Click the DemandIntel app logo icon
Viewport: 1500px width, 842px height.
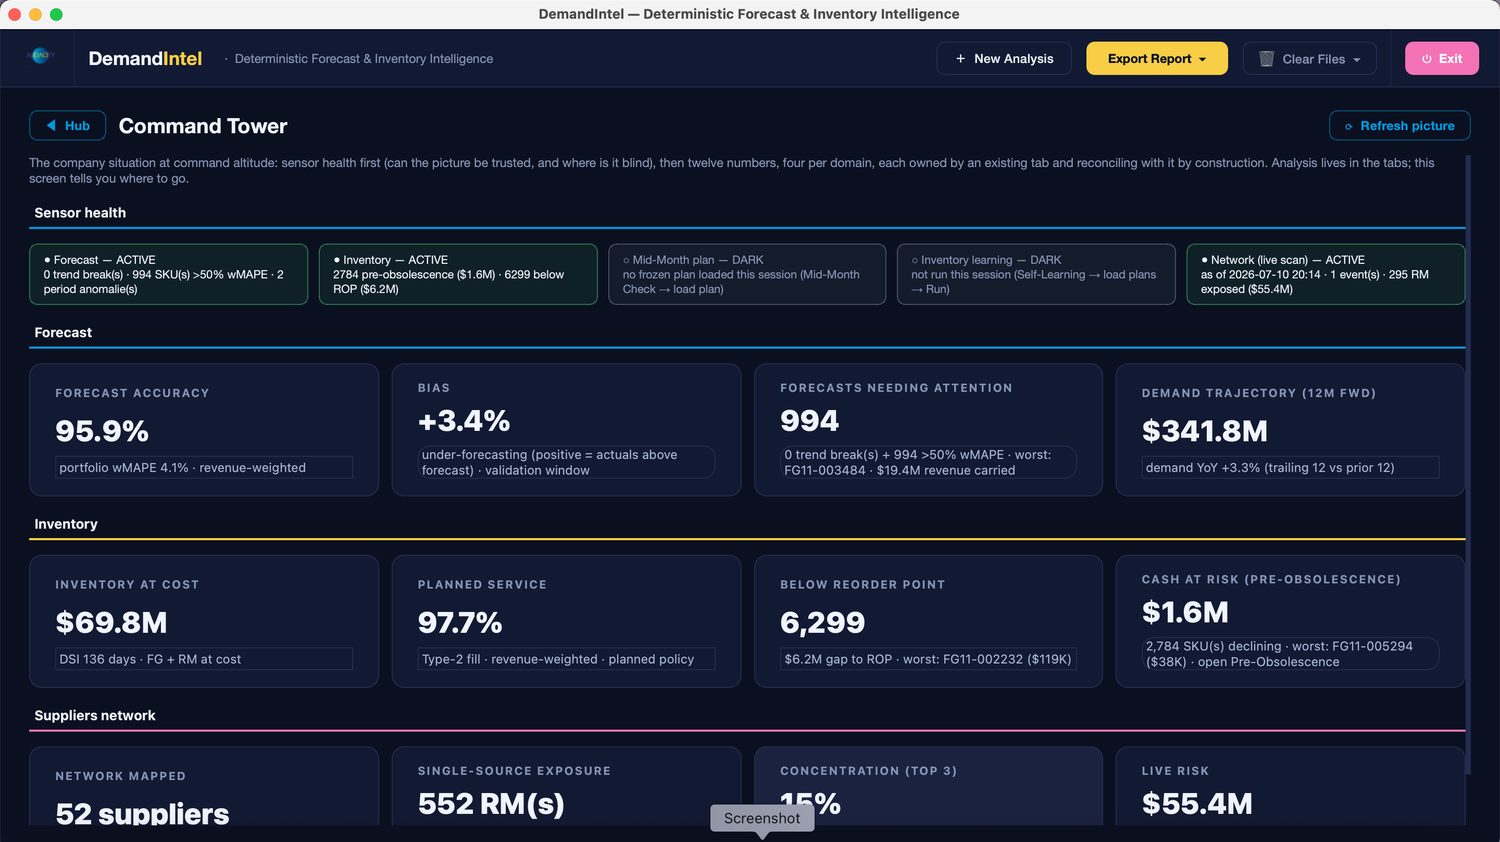pyautogui.click(x=40, y=57)
